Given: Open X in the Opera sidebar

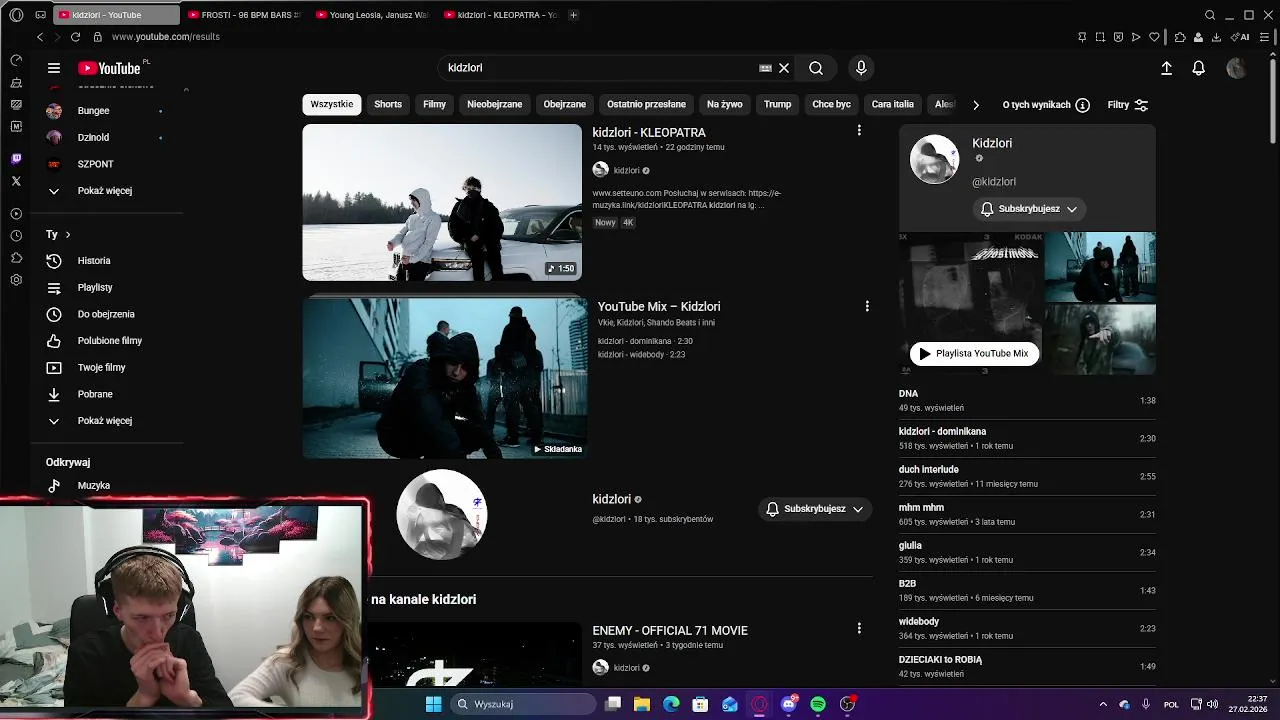Looking at the screenshot, I should (16, 181).
